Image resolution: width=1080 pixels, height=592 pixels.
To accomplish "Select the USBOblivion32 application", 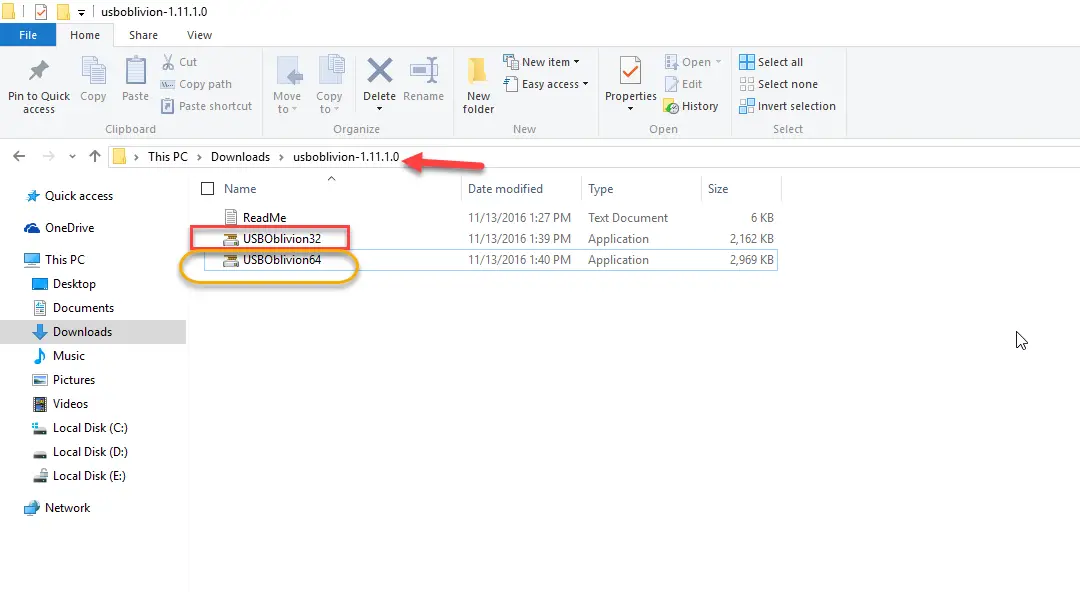I will click(x=282, y=239).
